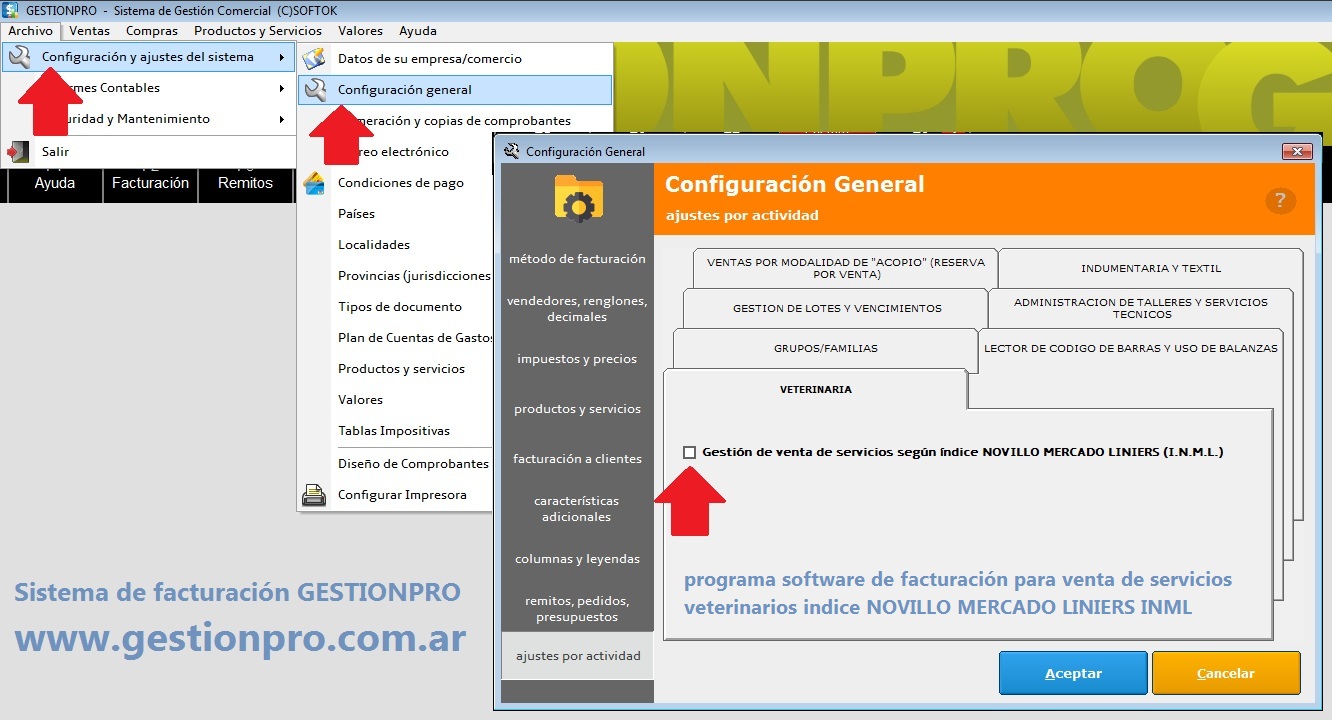Choose Salir from the Archivo menu
This screenshot has width=1332, height=720.
click(x=149, y=151)
